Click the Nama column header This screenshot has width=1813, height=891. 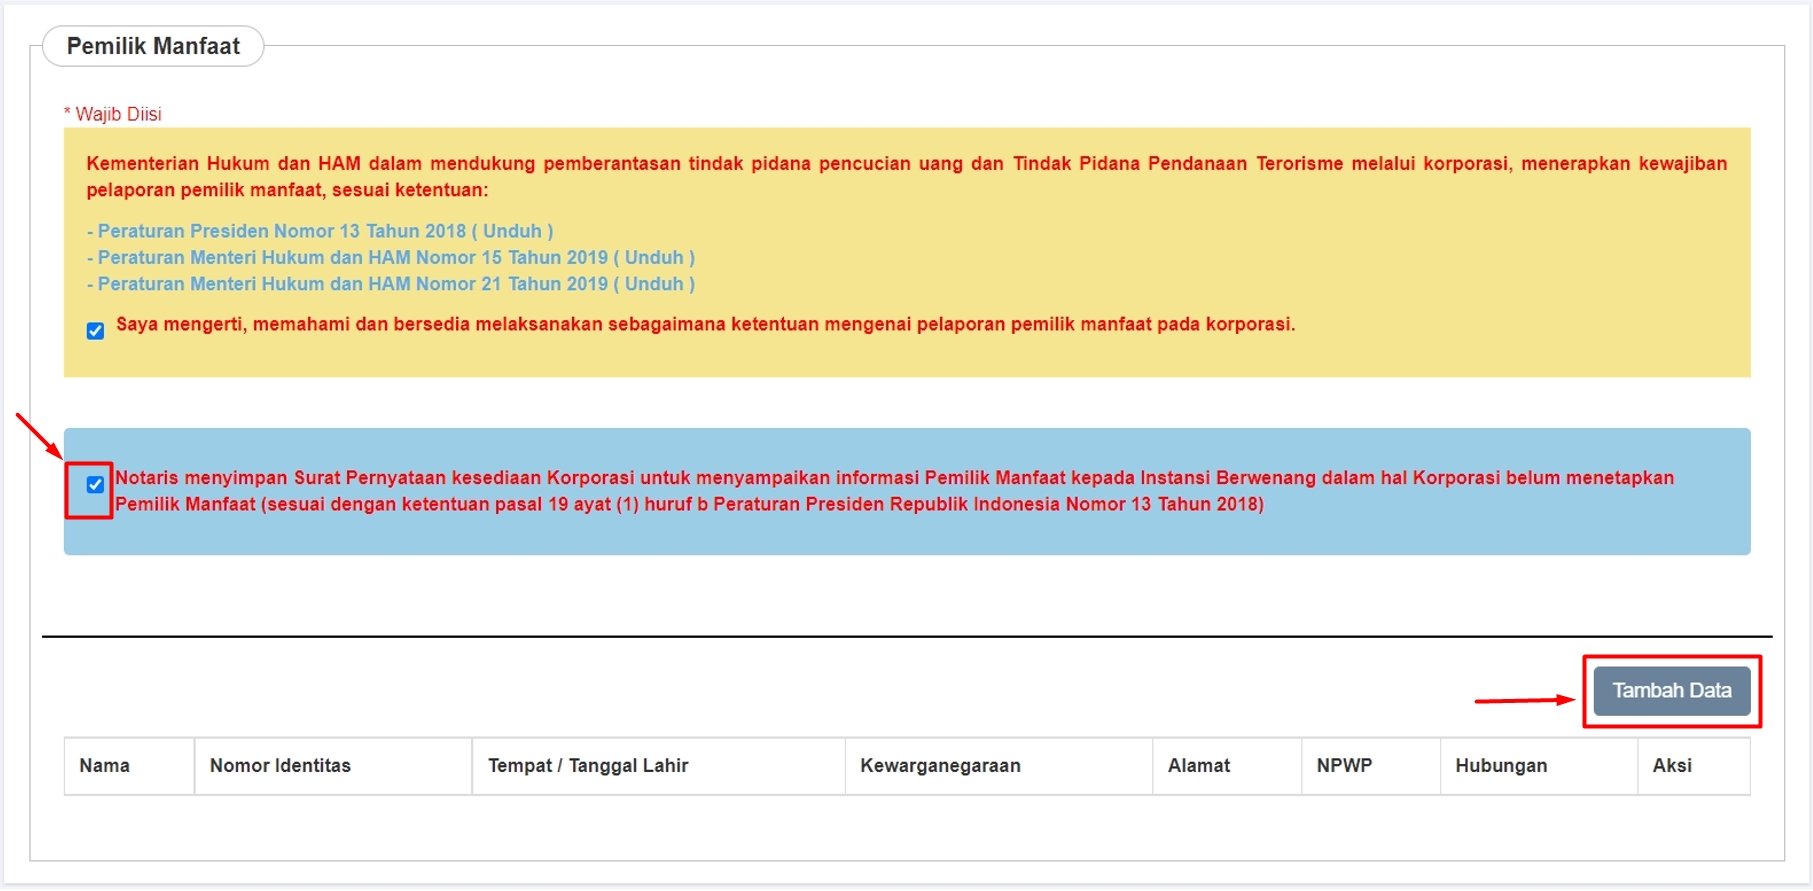(105, 766)
